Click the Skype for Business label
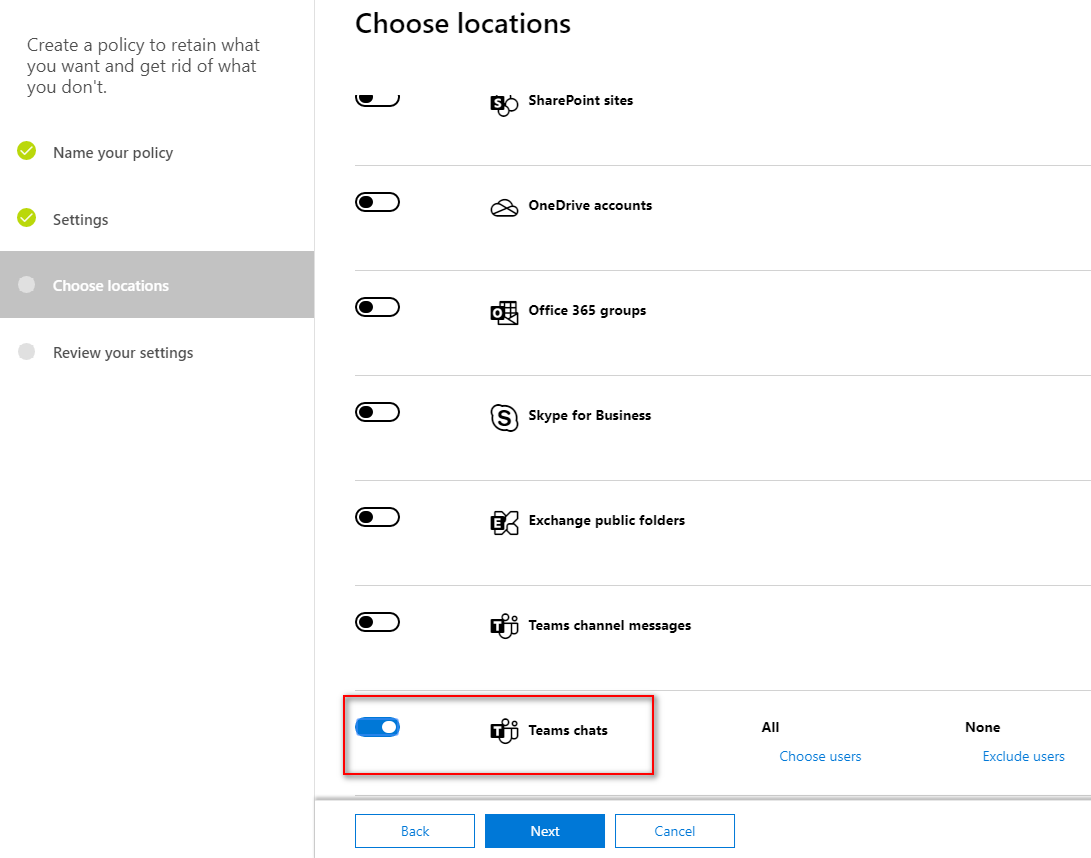 click(x=589, y=415)
